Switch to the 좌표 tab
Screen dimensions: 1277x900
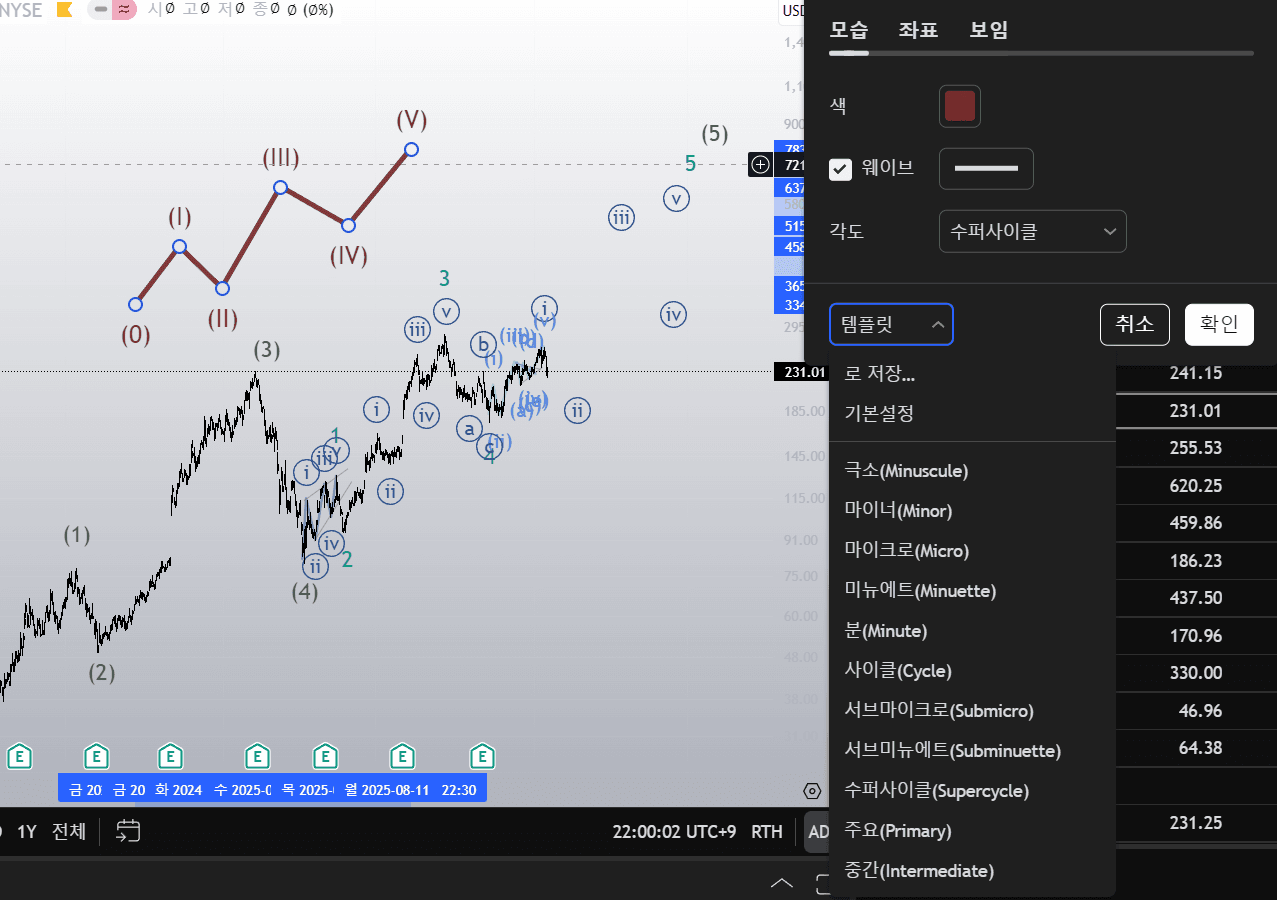coord(918,30)
